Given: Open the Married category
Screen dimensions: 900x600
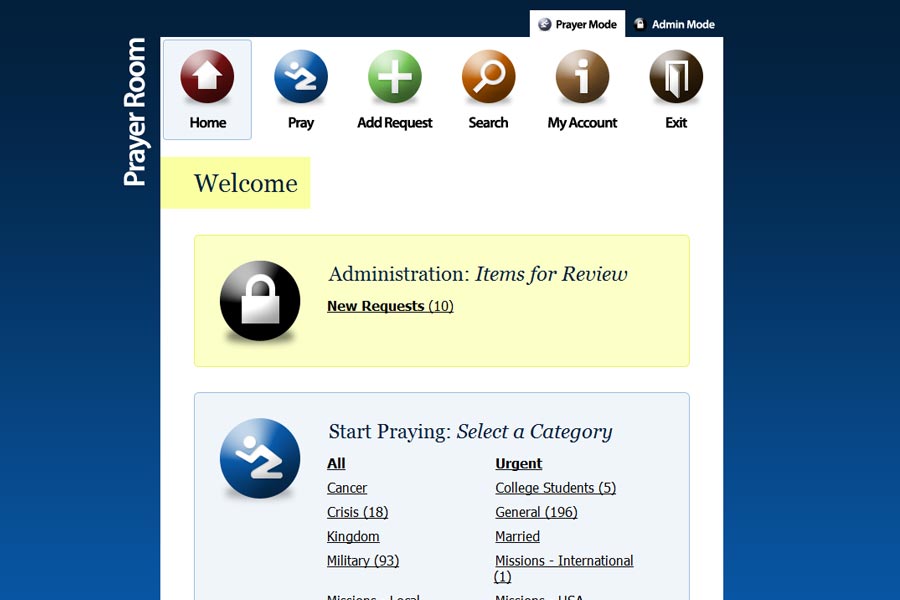Looking at the screenshot, I should pos(517,536).
